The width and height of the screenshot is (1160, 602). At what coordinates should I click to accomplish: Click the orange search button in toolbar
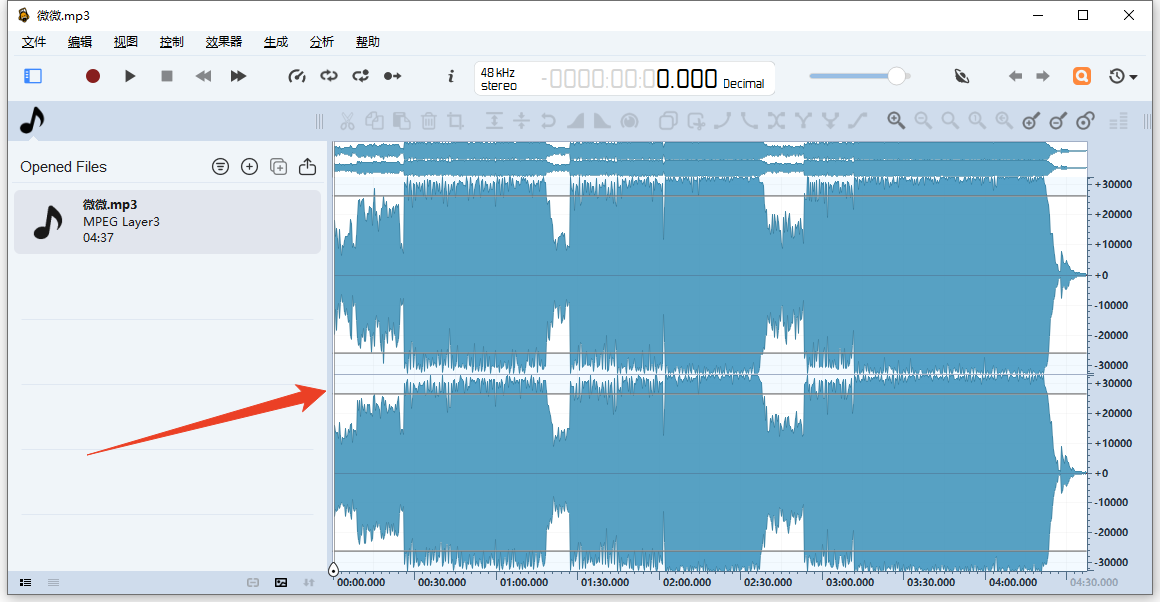pyautogui.click(x=1081, y=76)
